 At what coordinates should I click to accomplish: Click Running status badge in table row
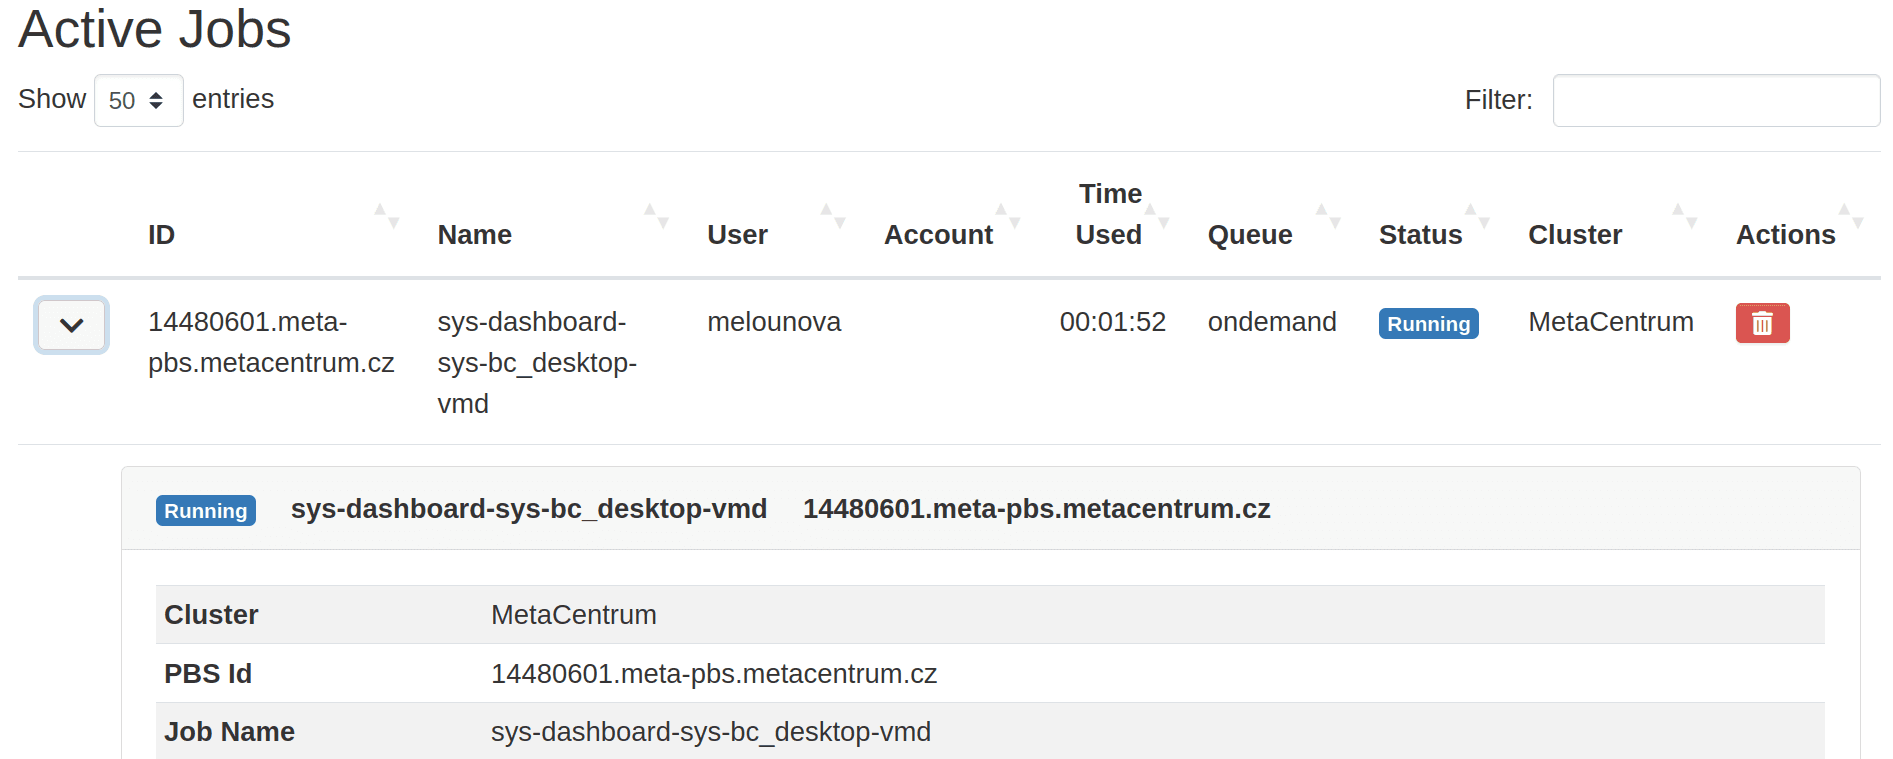(1427, 324)
